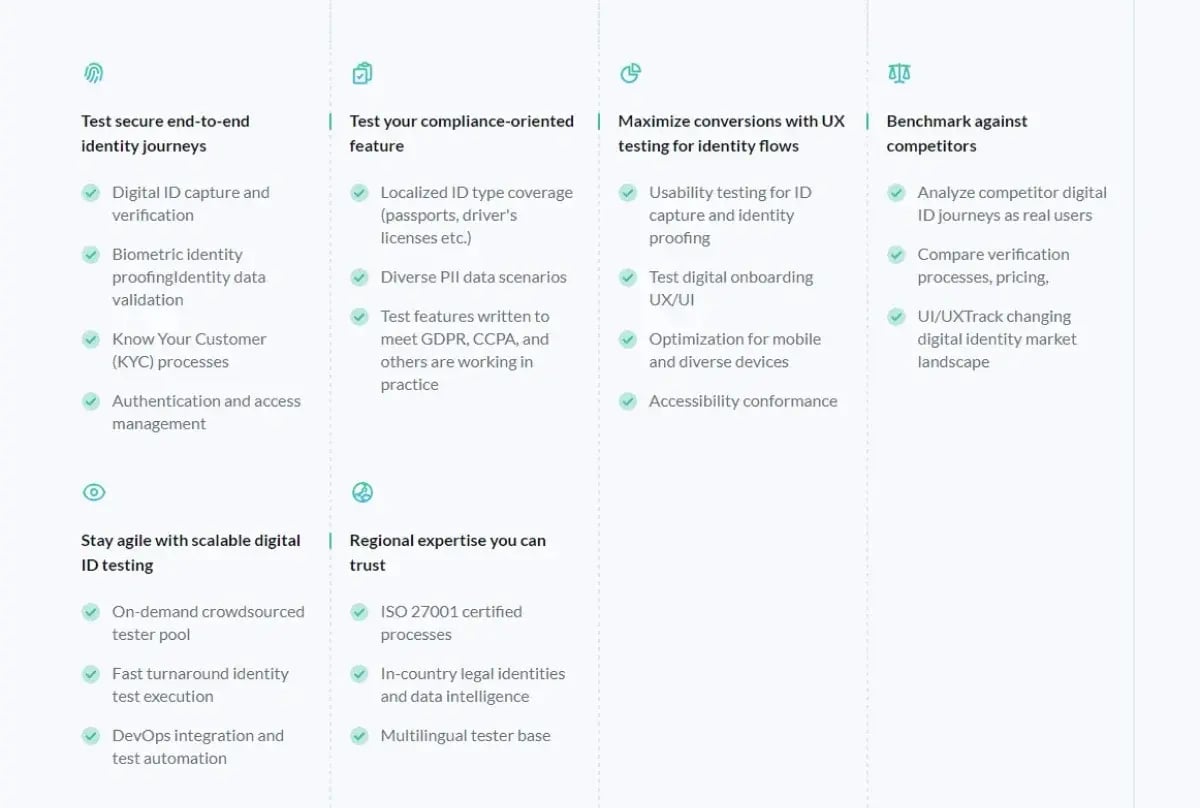Click Authentication and access management item
The width and height of the screenshot is (1200, 808).
click(205, 412)
